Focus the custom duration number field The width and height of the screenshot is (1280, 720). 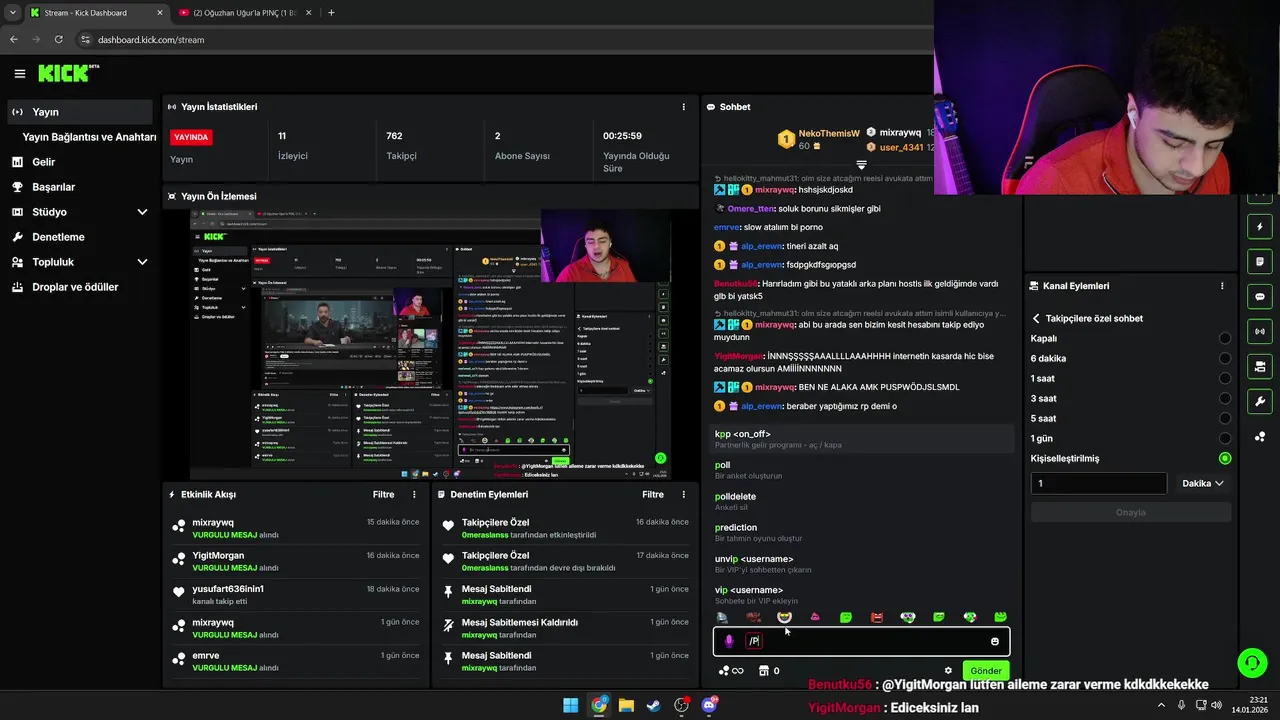tap(1098, 483)
